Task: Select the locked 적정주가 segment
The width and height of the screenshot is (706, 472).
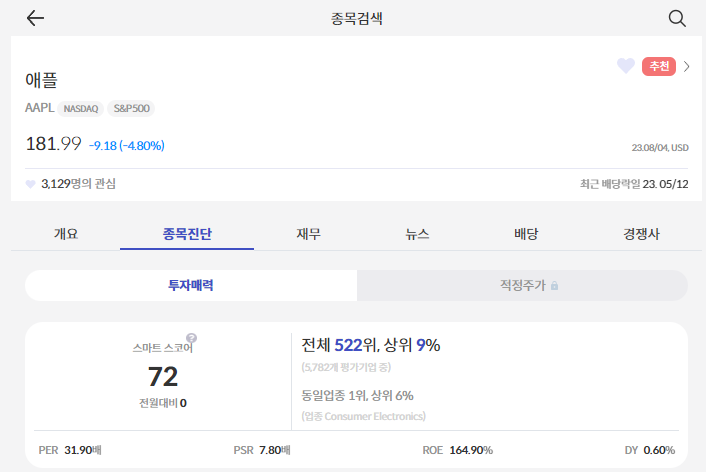Action: 522,285
